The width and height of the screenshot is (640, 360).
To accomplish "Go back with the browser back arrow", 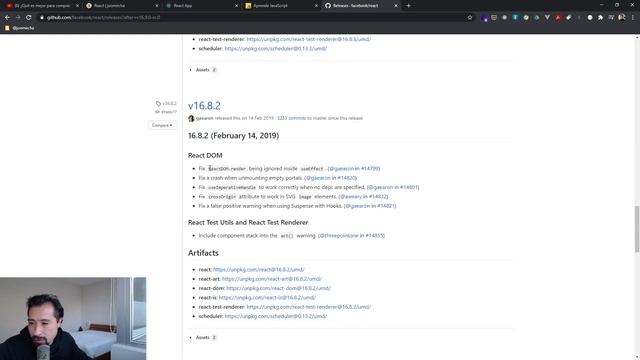I will tap(7, 18).
